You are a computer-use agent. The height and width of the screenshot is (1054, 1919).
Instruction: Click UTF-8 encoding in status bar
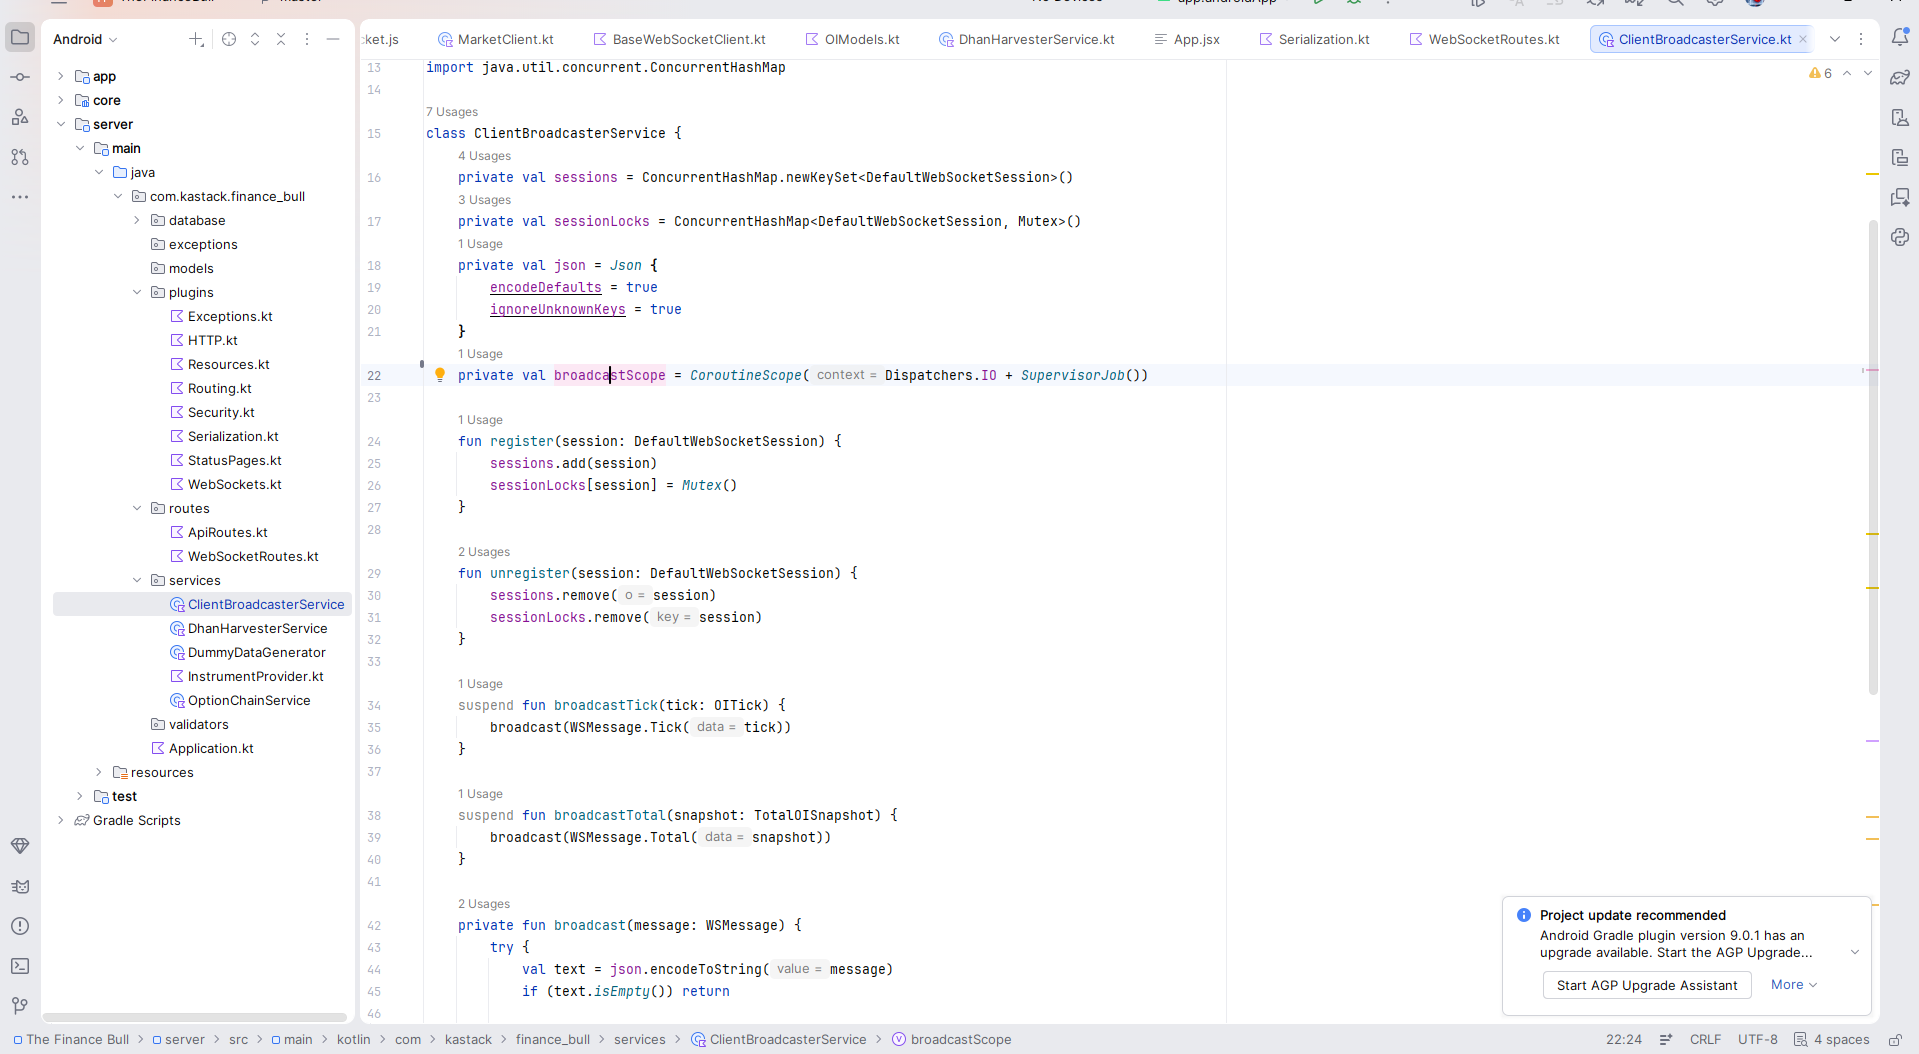pos(1758,1040)
